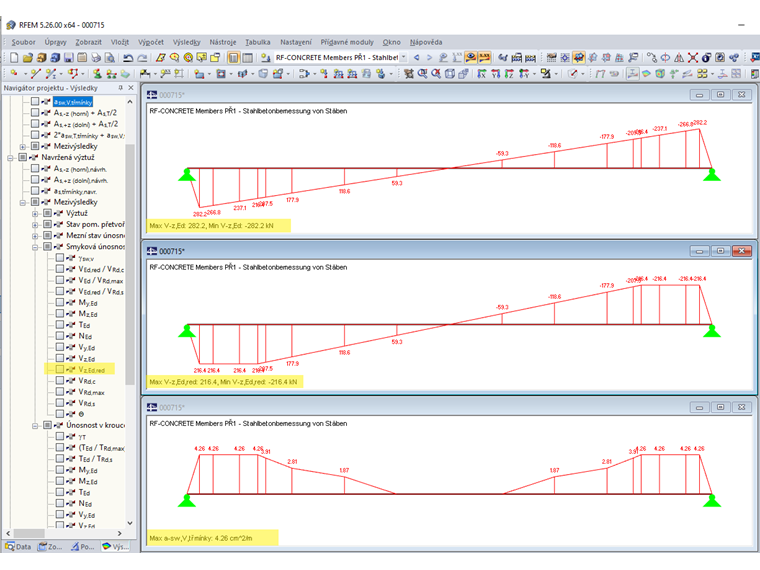Open the Nápověda menu
This screenshot has width=760, height=570.
[x=426, y=42]
